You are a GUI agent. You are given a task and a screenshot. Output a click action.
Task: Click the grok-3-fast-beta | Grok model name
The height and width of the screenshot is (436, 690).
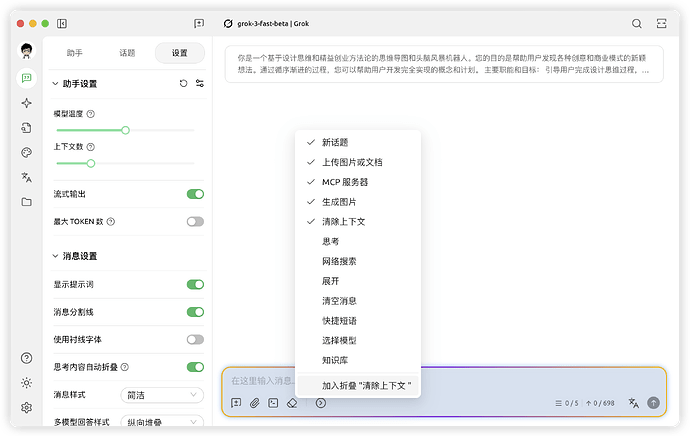[x=273, y=24]
